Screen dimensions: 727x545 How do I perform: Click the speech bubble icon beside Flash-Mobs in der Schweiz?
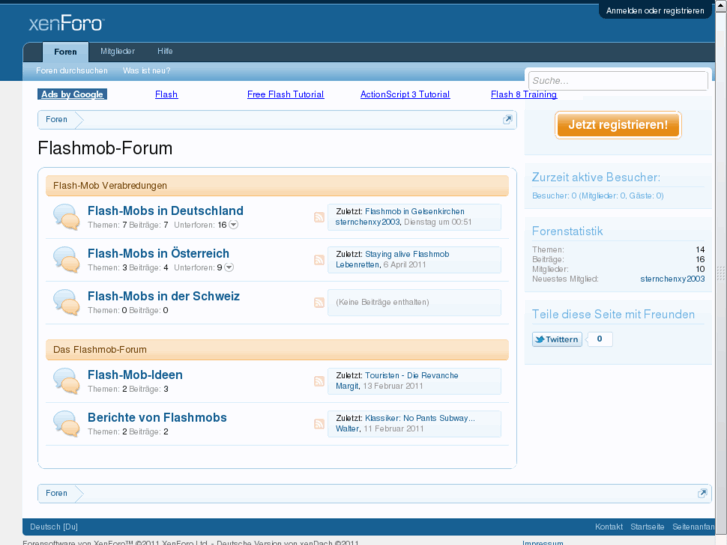click(66, 302)
